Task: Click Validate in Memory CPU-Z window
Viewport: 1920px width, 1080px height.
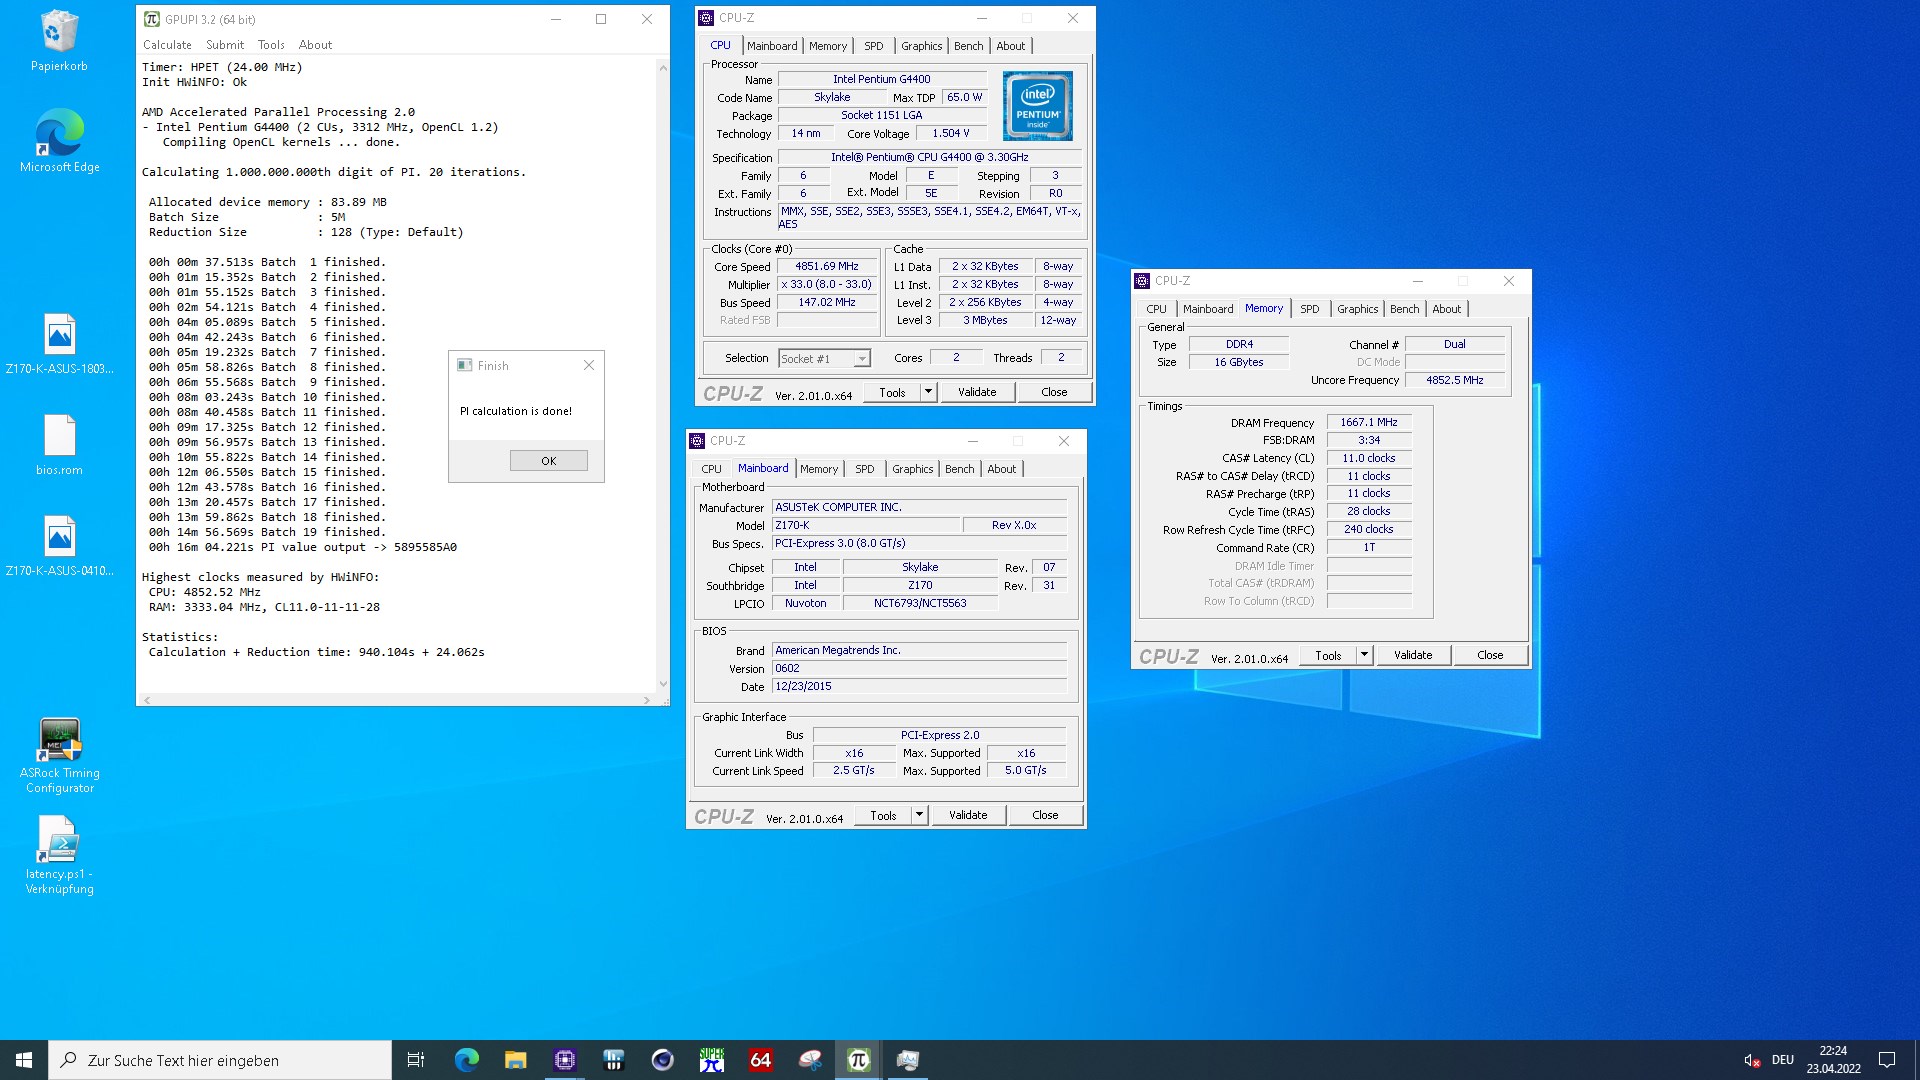Action: [x=1413, y=655]
